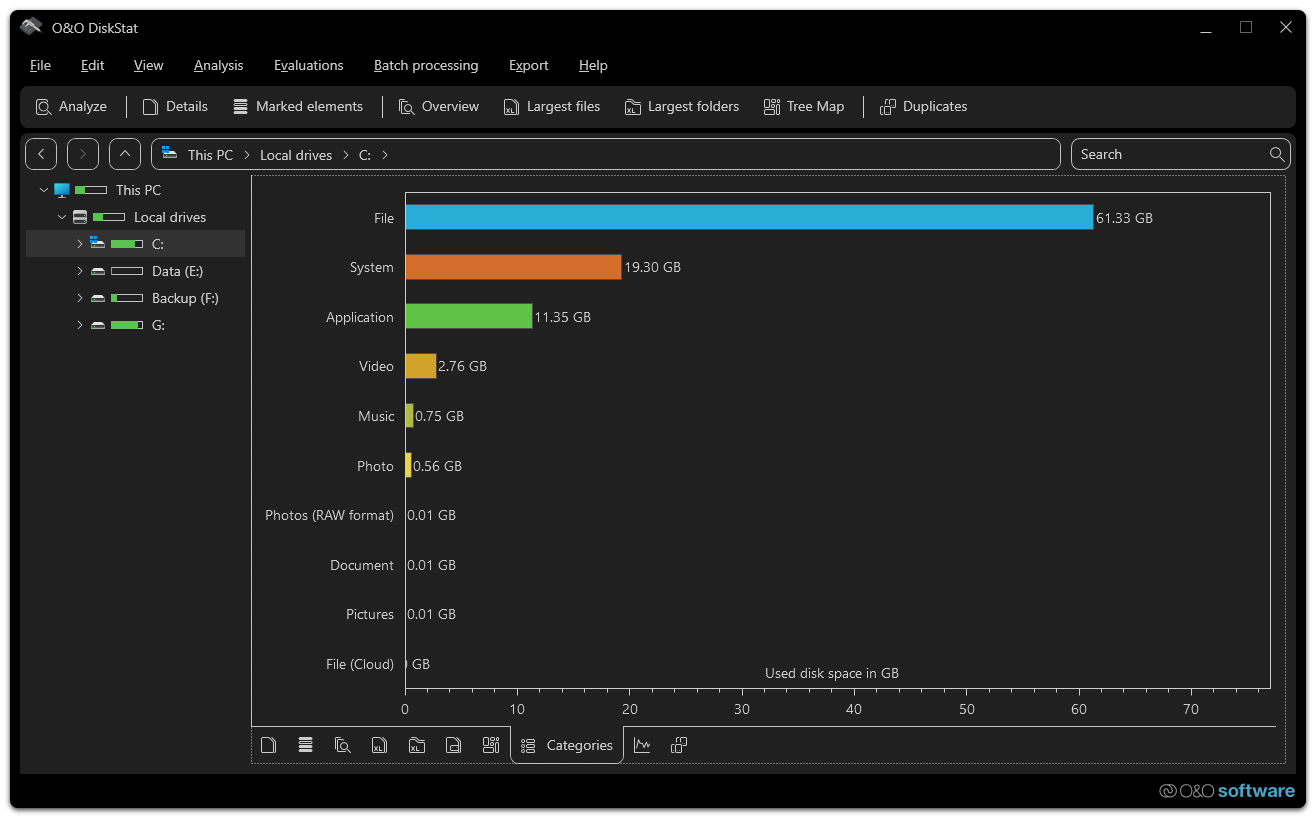
Task: Open the Analysis menu
Action: (x=218, y=65)
